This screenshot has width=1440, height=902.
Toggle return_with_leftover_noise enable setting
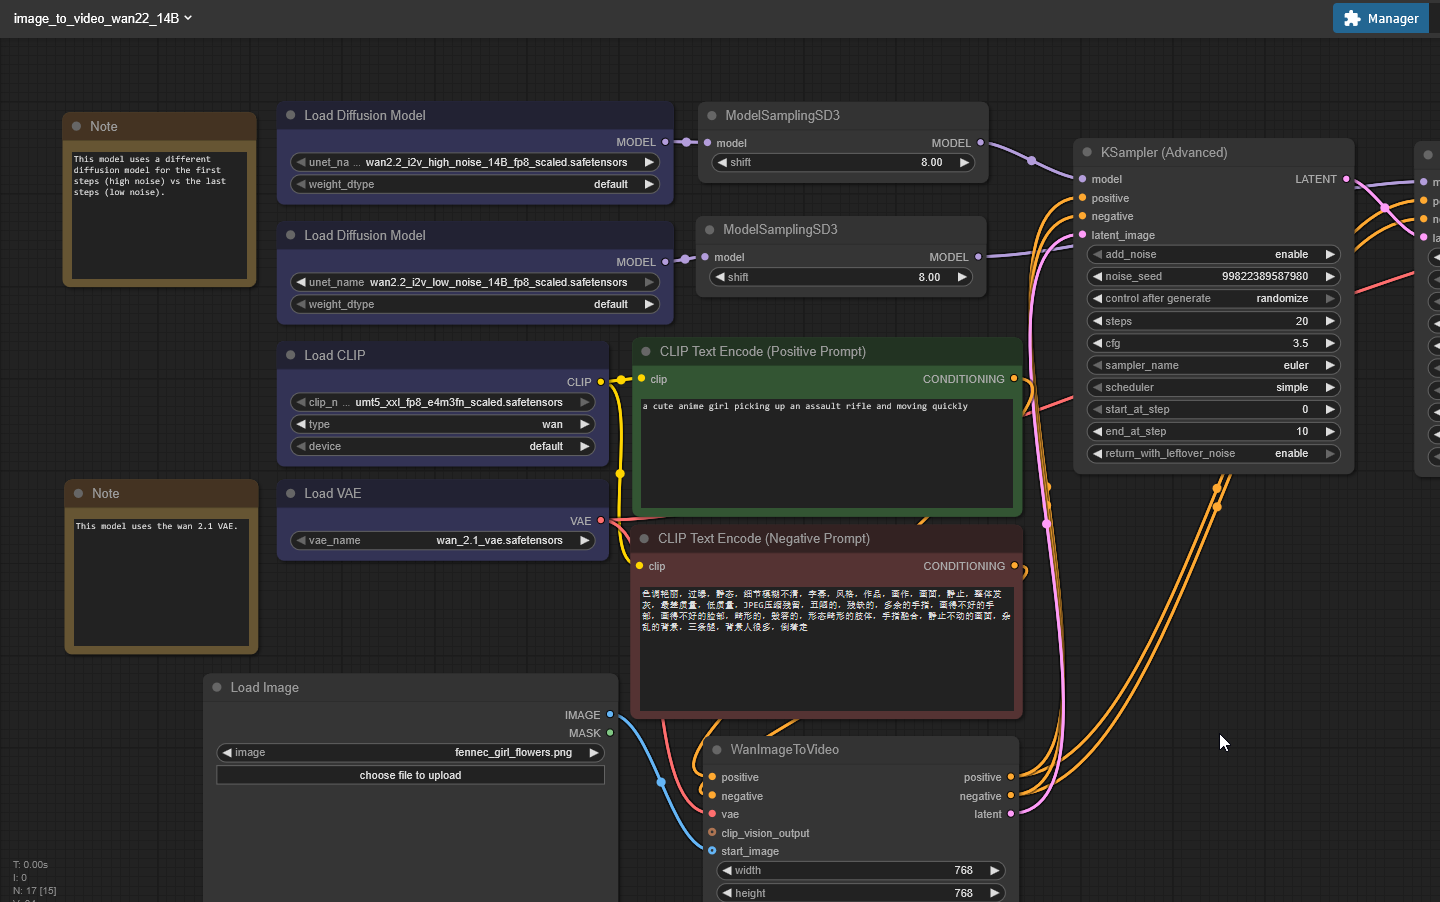(x=1212, y=454)
